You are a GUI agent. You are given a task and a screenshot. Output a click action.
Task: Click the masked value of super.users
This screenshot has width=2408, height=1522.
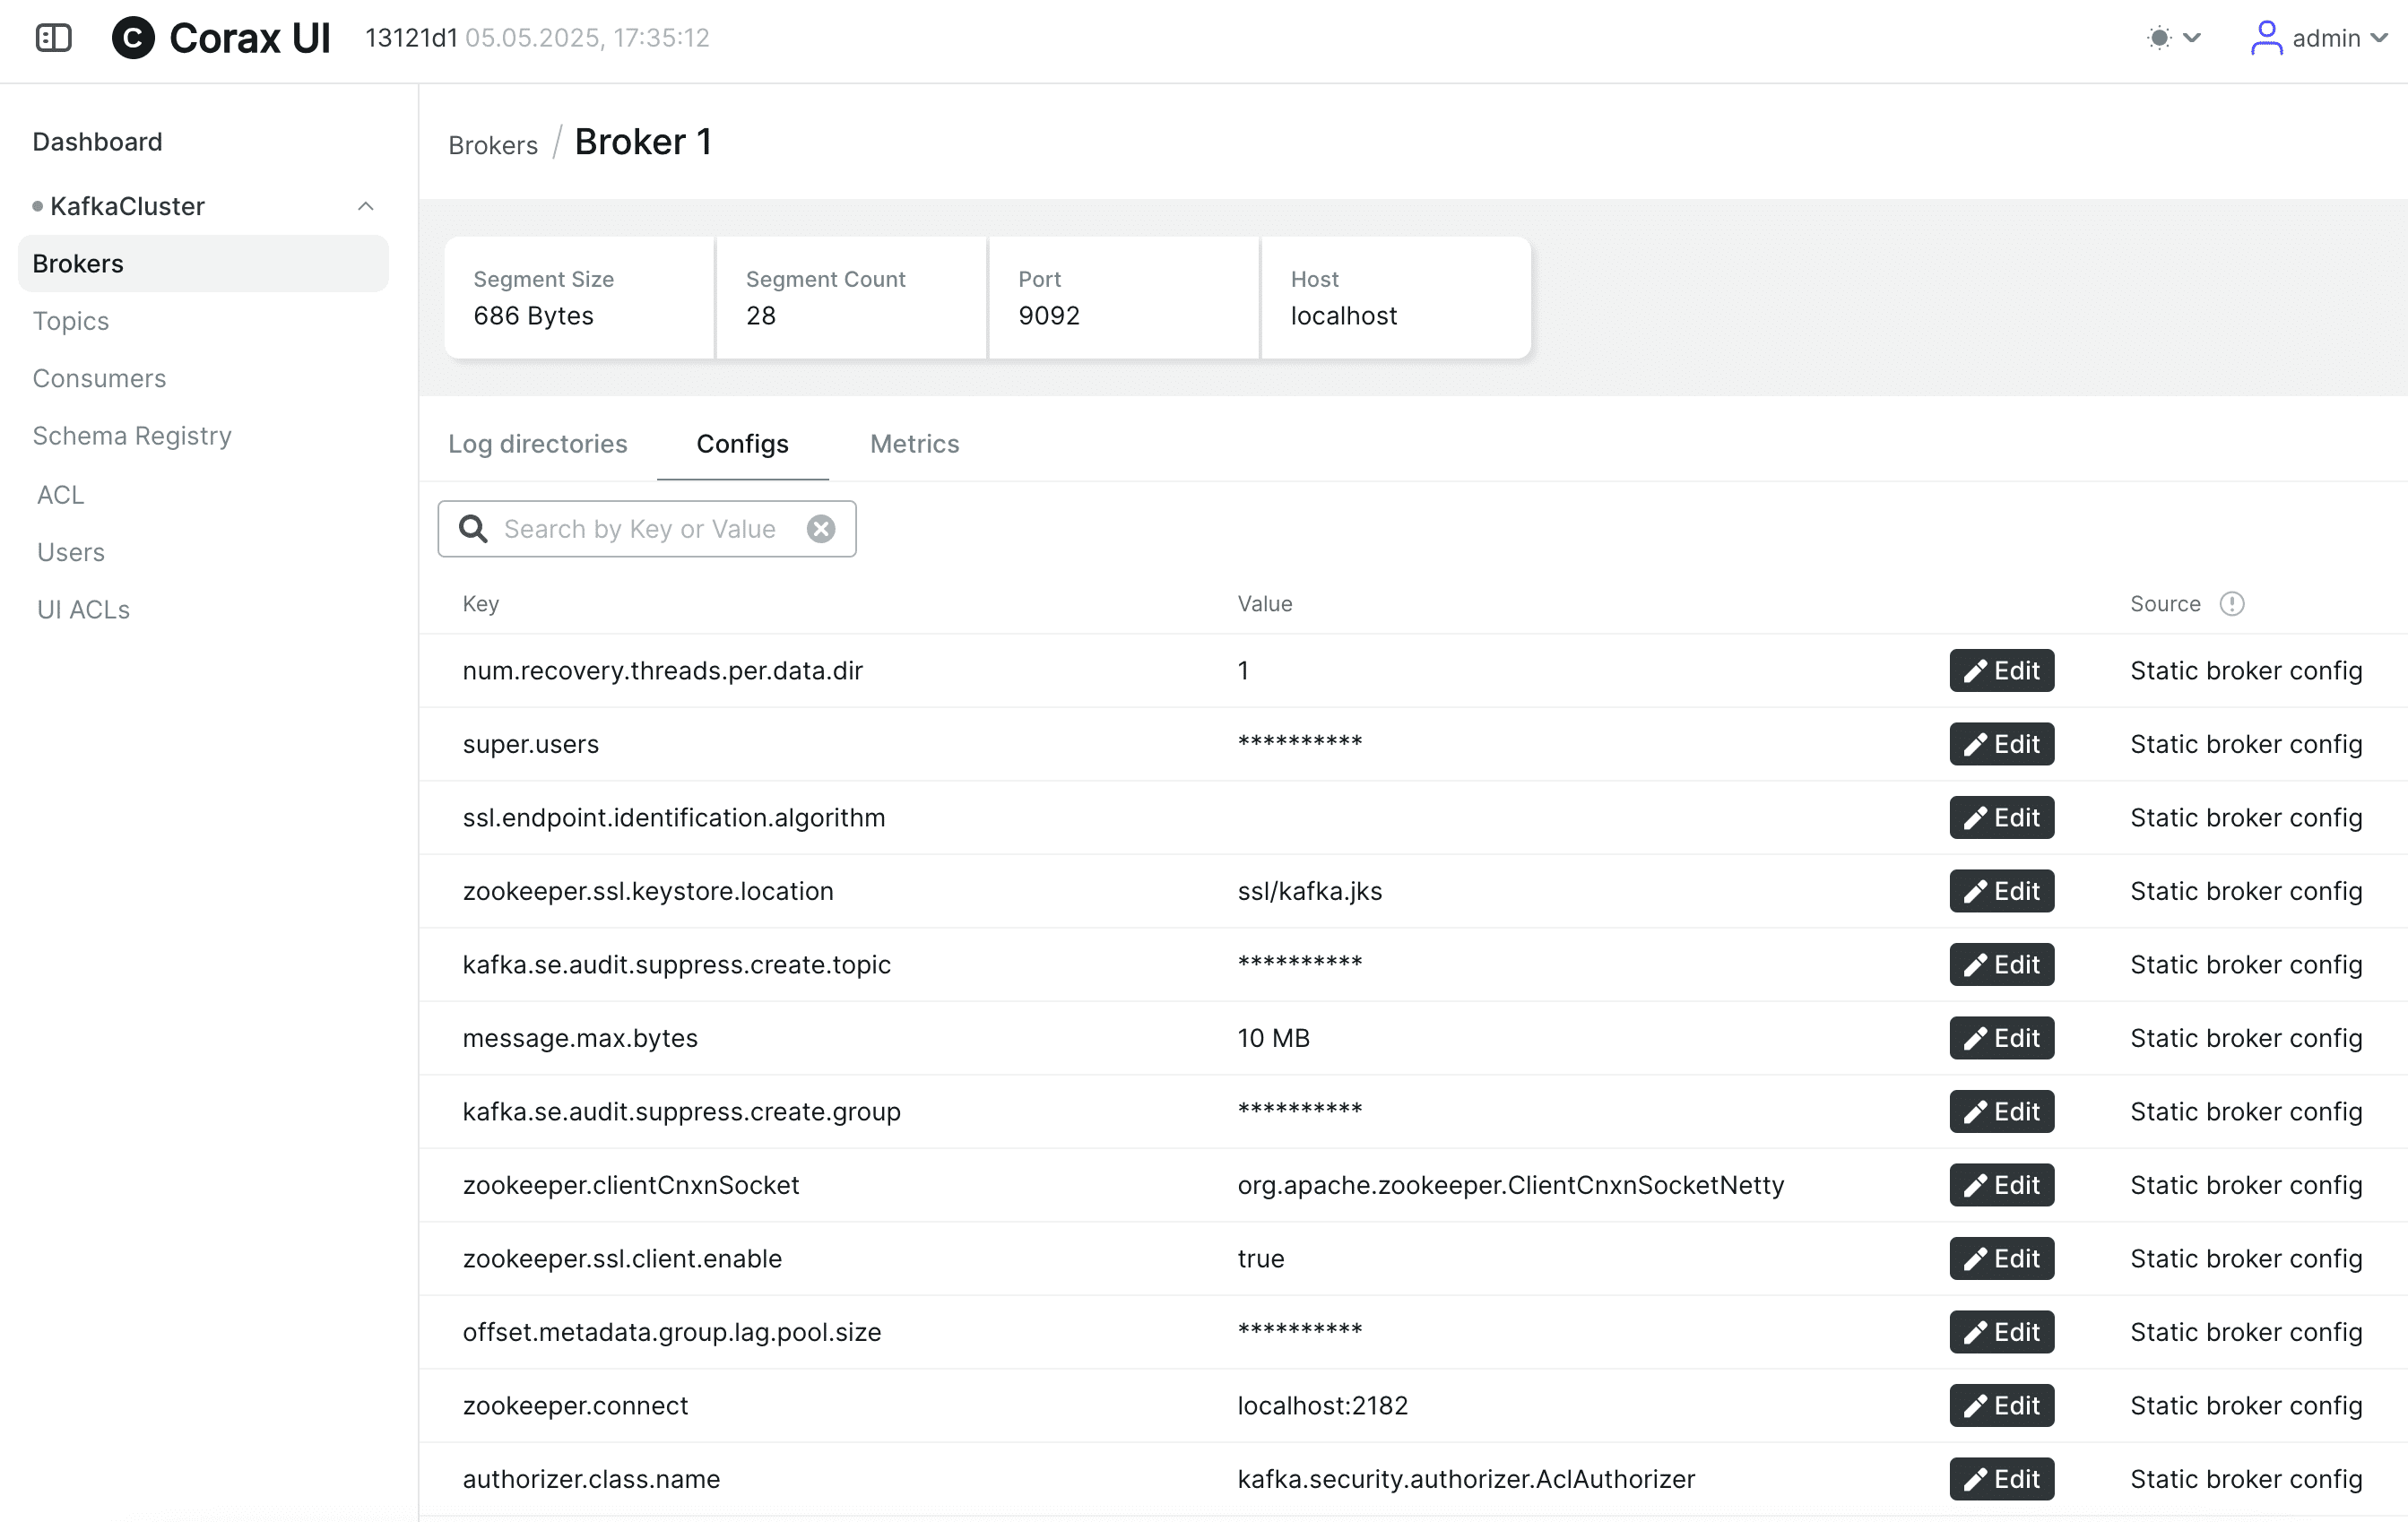pos(1300,743)
